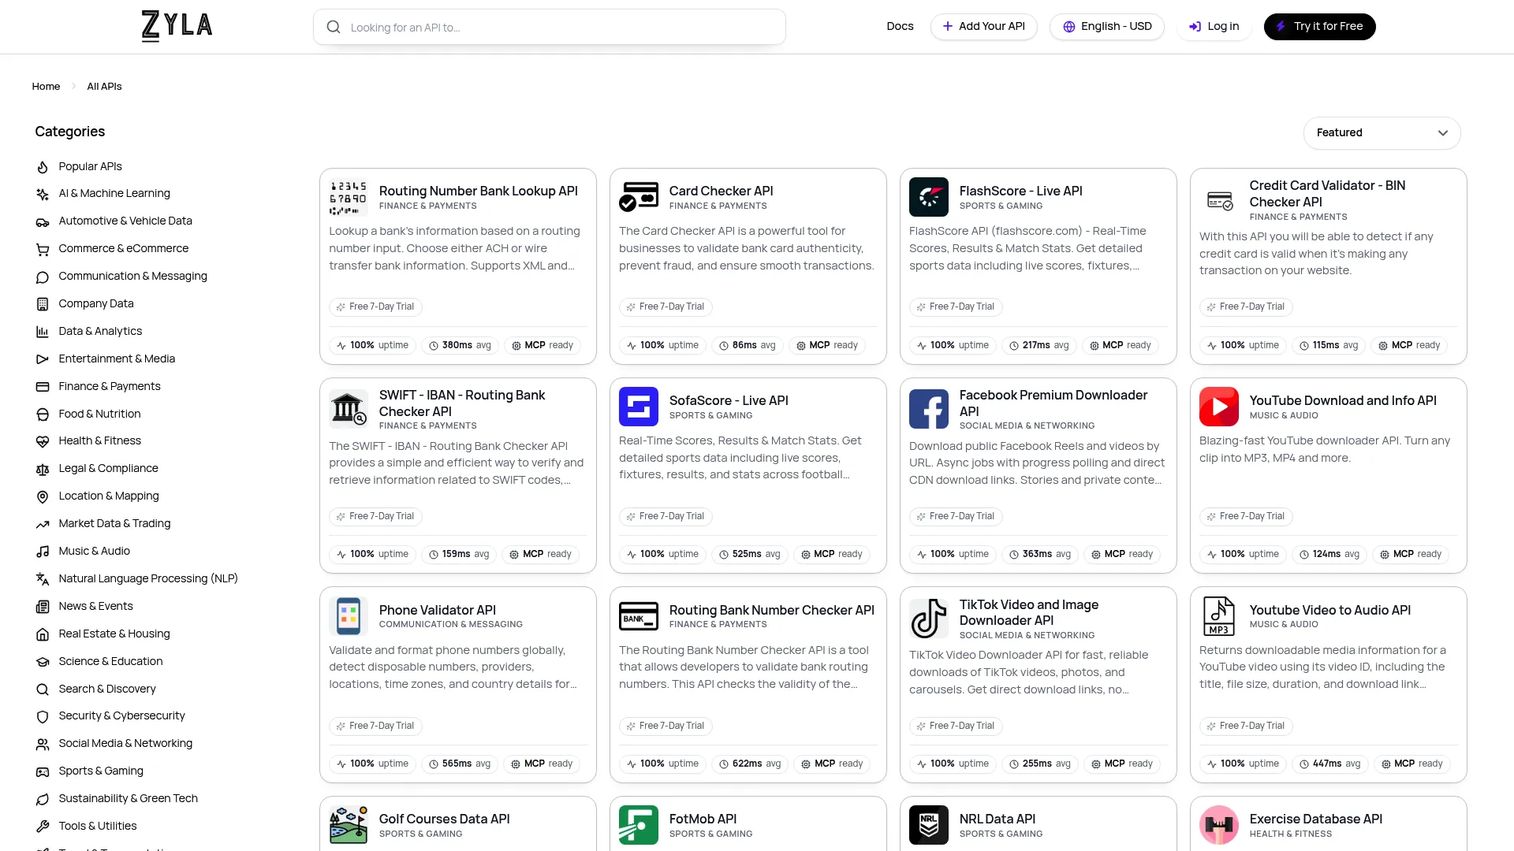Click the SWIFT IBAN bank building icon

pyautogui.click(x=348, y=408)
